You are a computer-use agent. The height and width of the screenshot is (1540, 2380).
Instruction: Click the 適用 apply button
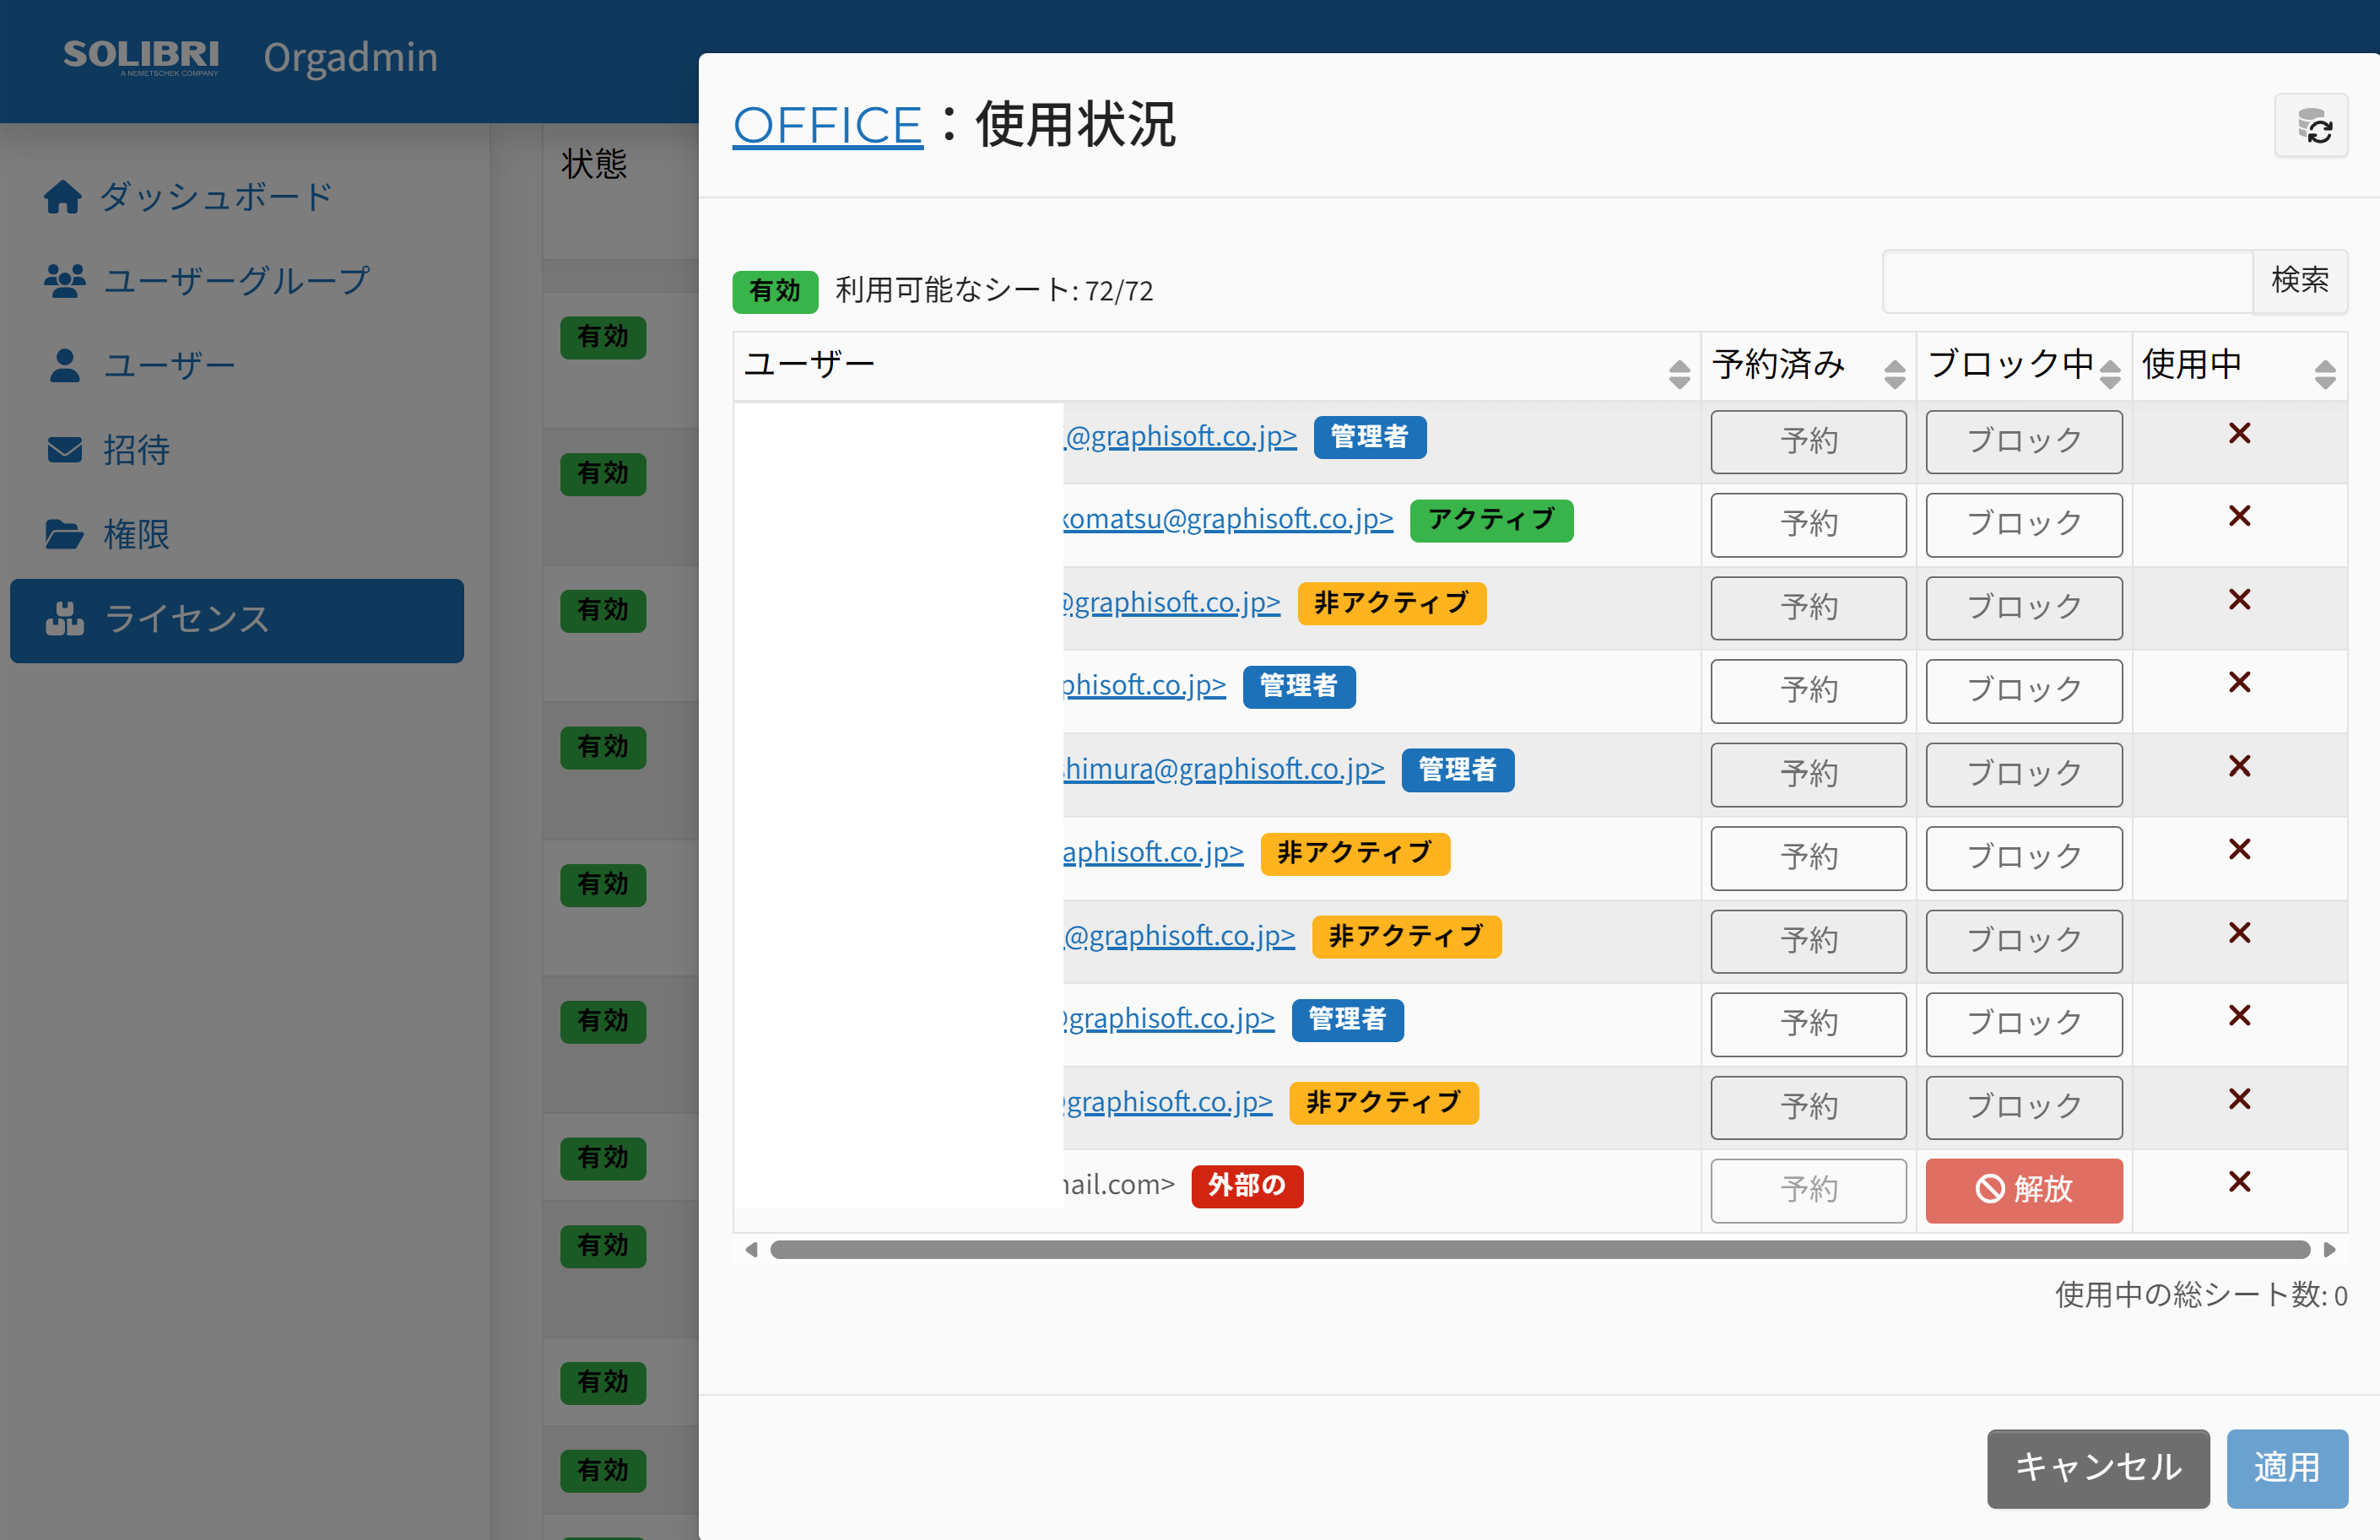pyautogui.click(x=2286, y=1467)
